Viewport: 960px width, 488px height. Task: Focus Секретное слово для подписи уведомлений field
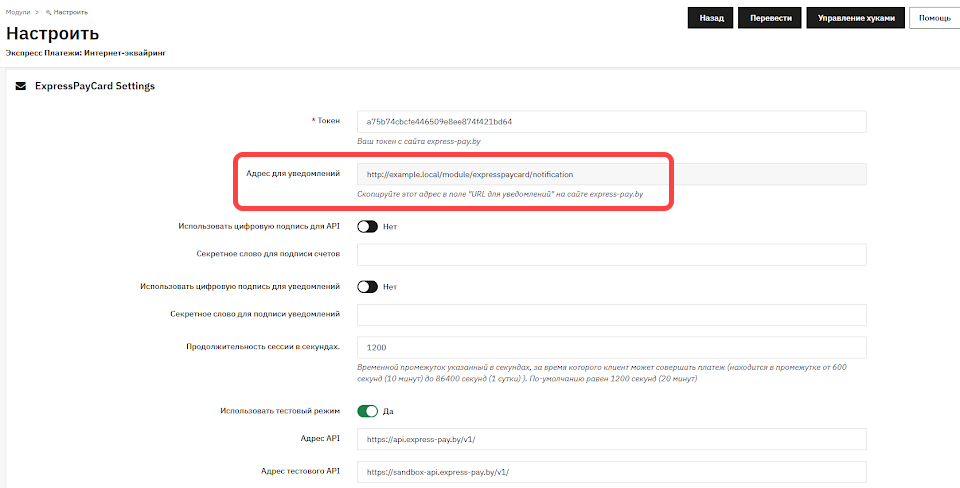(612, 315)
